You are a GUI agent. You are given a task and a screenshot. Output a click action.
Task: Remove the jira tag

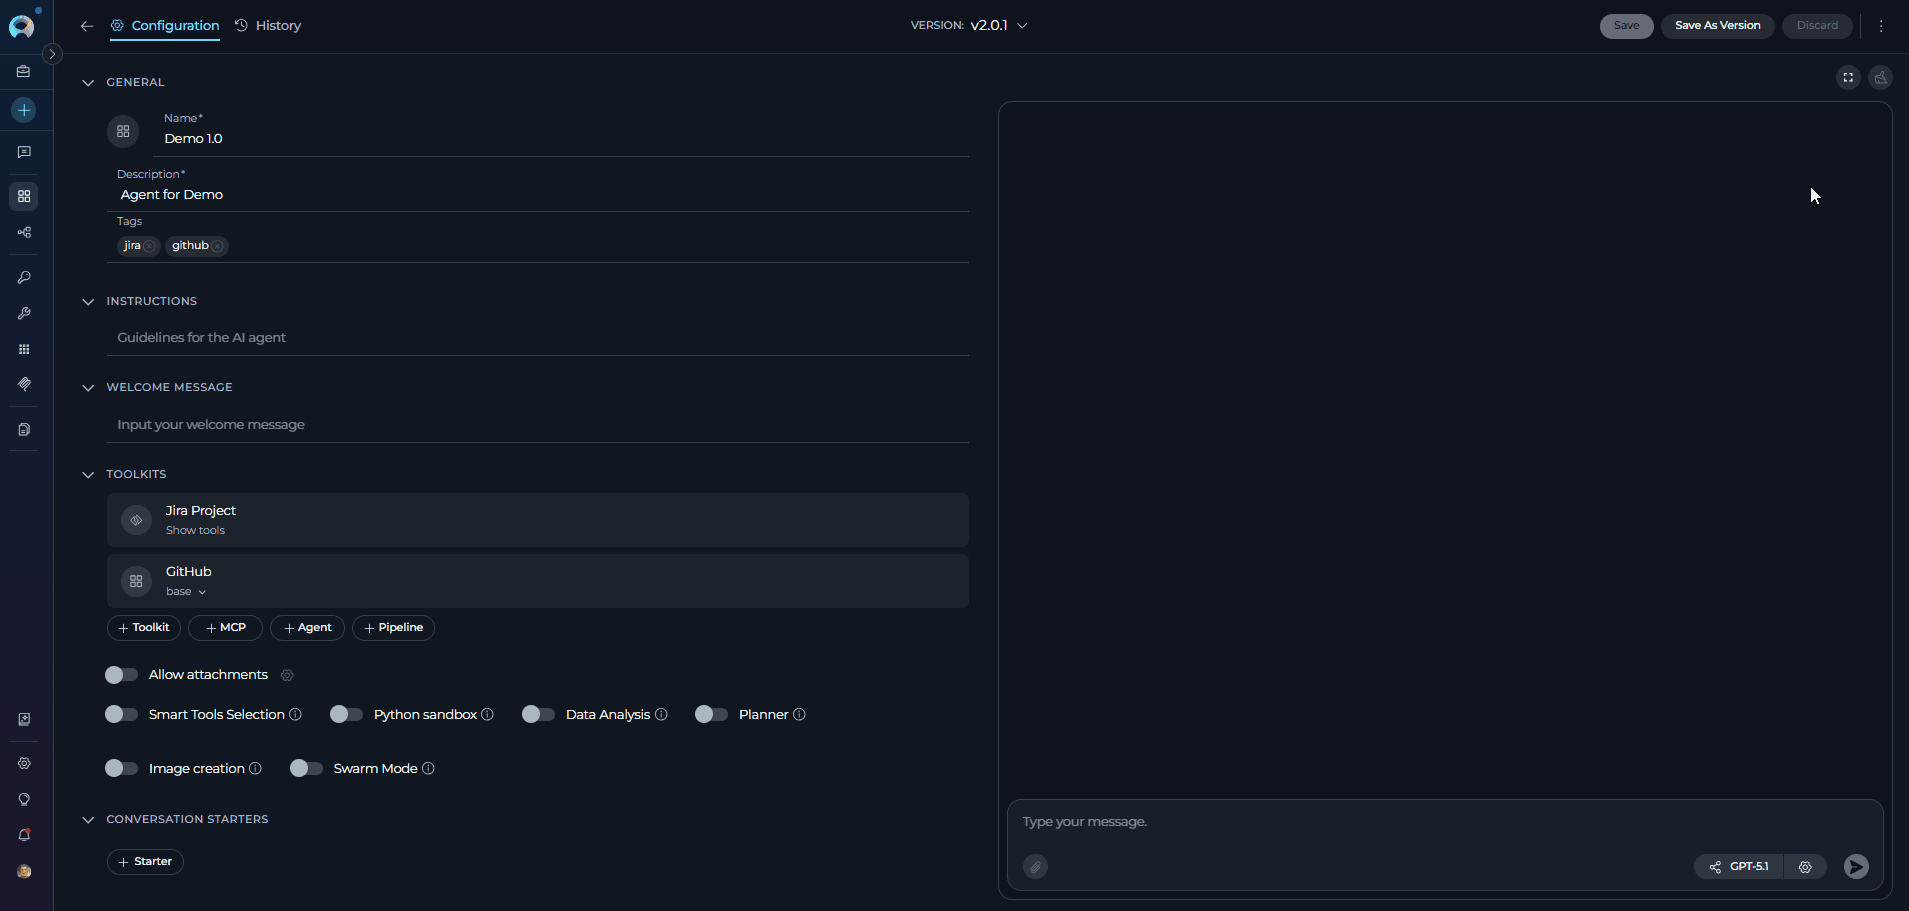(x=149, y=246)
